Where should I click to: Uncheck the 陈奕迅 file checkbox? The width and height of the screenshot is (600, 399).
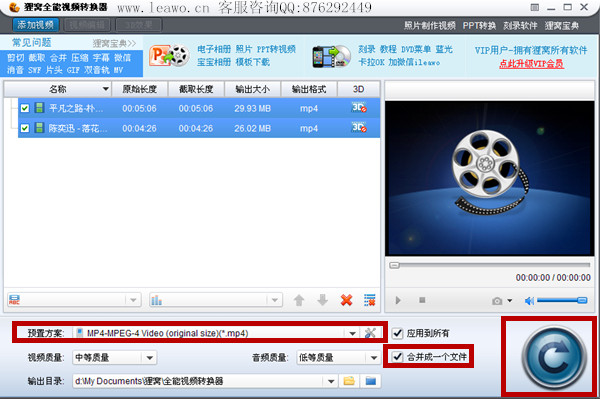click(x=25, y=128)
